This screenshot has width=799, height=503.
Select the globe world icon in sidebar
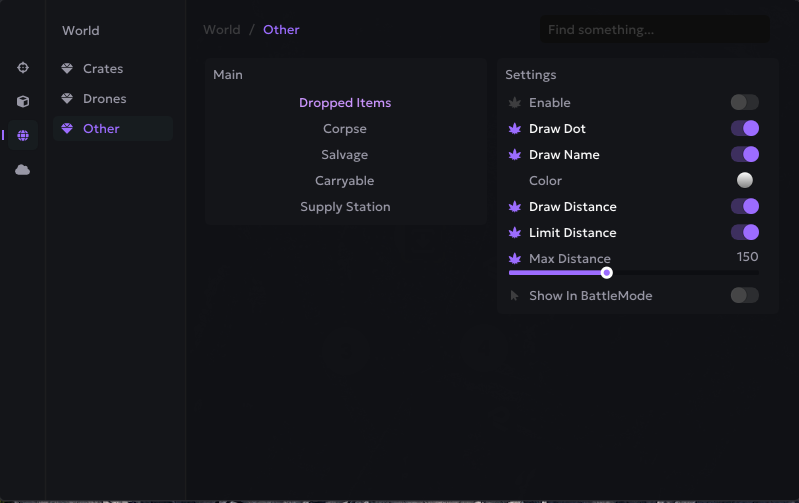point(23,135)
